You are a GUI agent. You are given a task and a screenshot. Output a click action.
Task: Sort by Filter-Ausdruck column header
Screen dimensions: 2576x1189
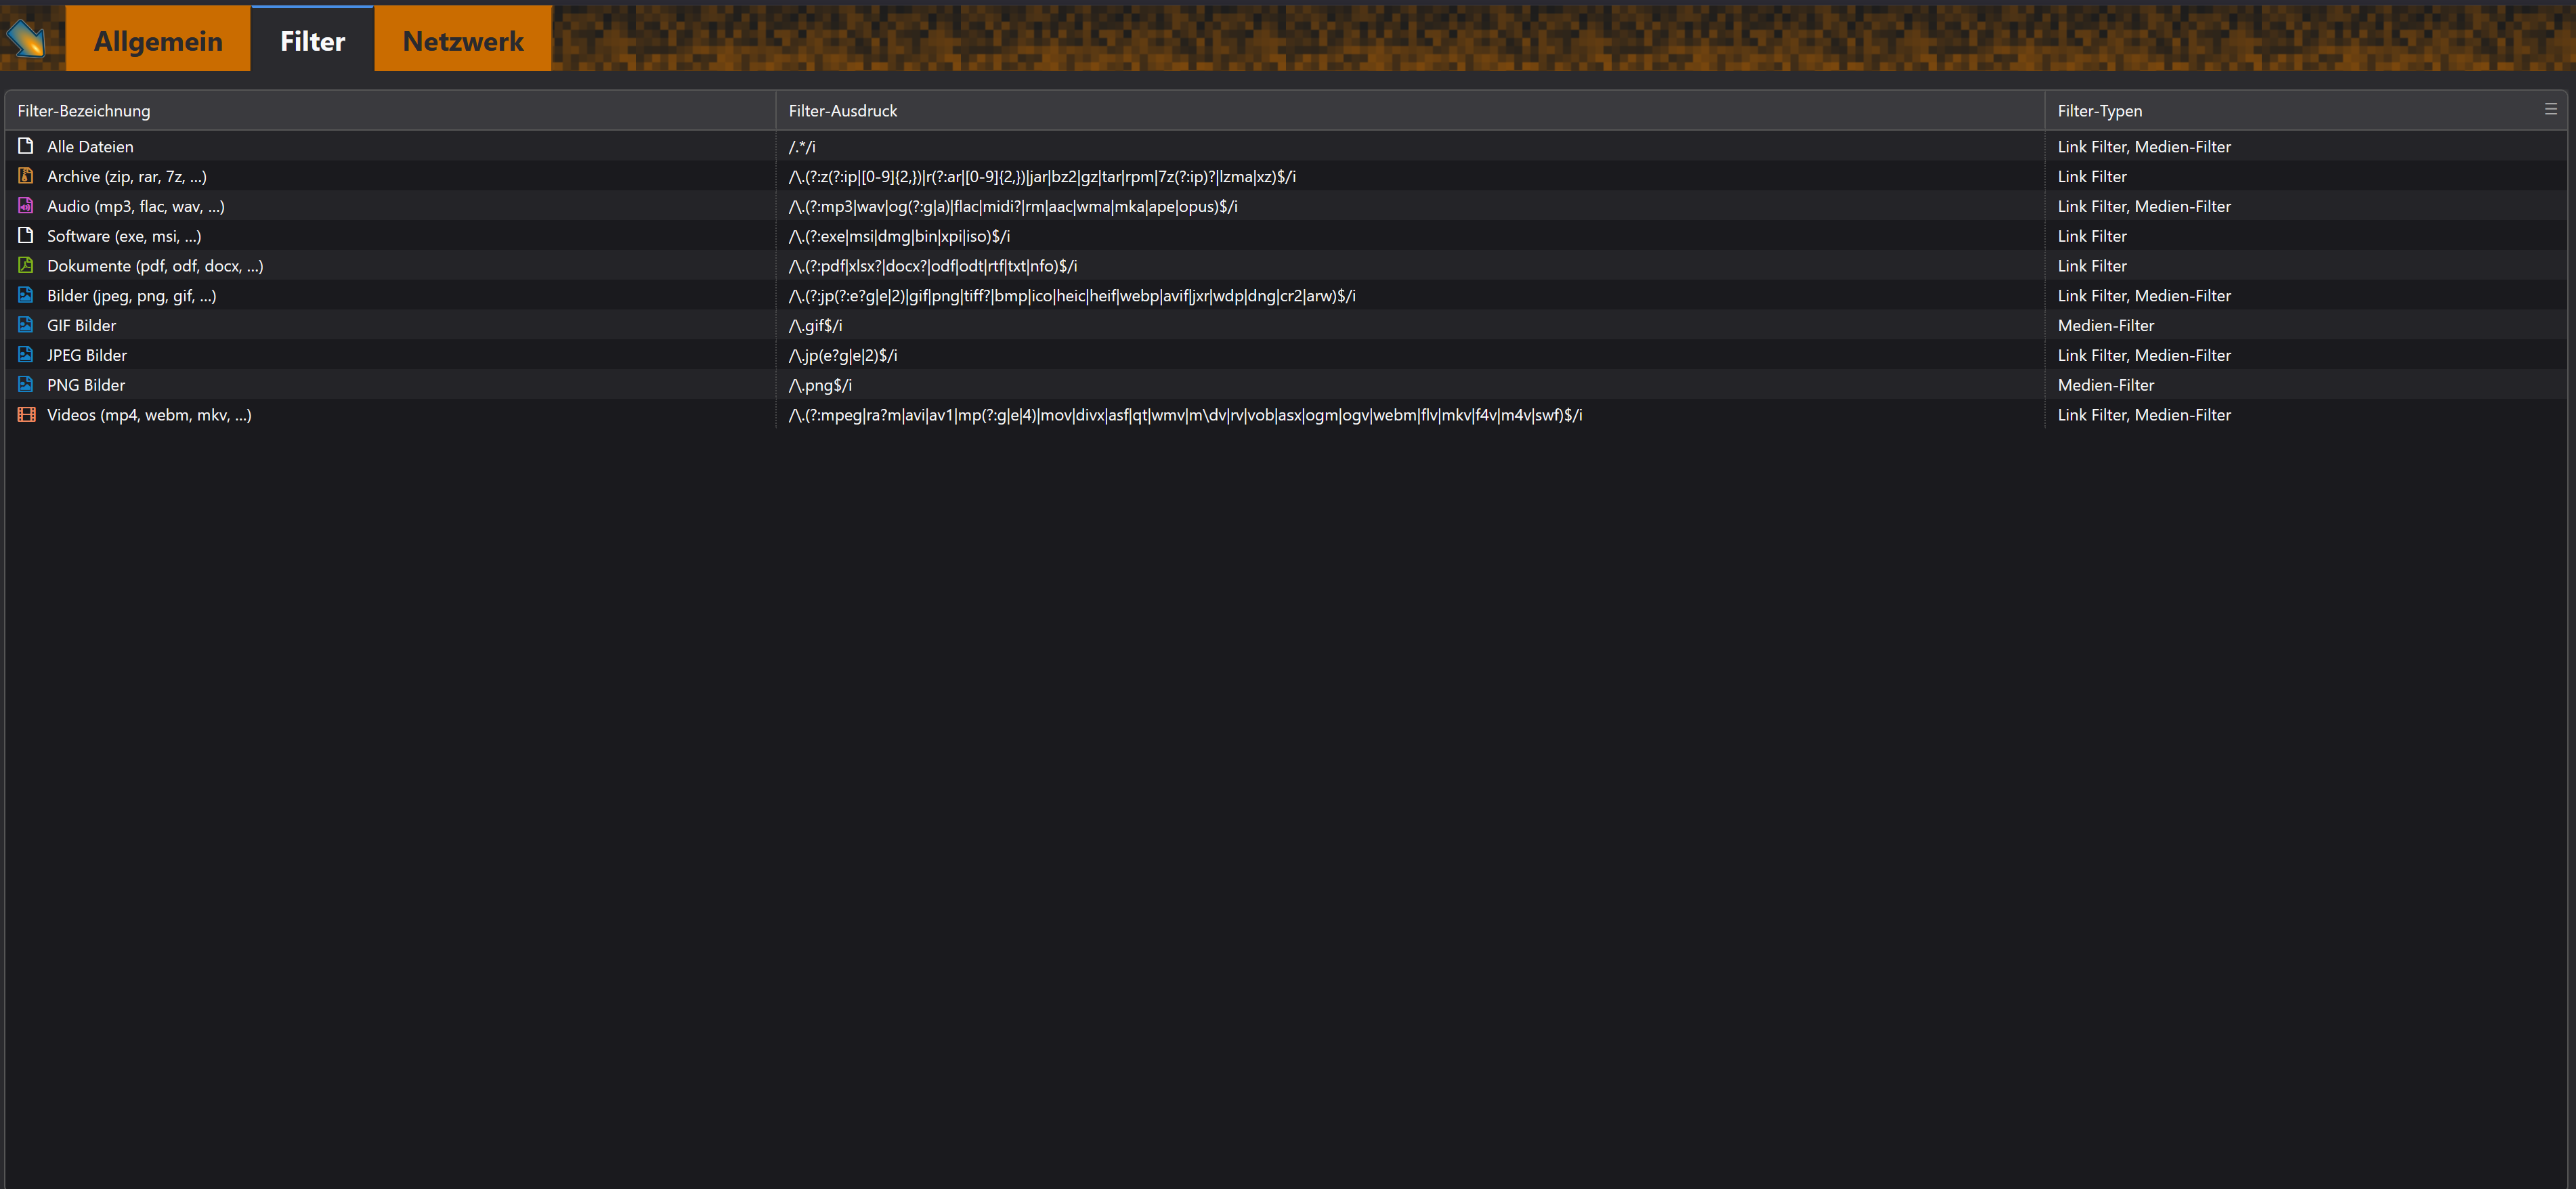click(x=842, y=111)
